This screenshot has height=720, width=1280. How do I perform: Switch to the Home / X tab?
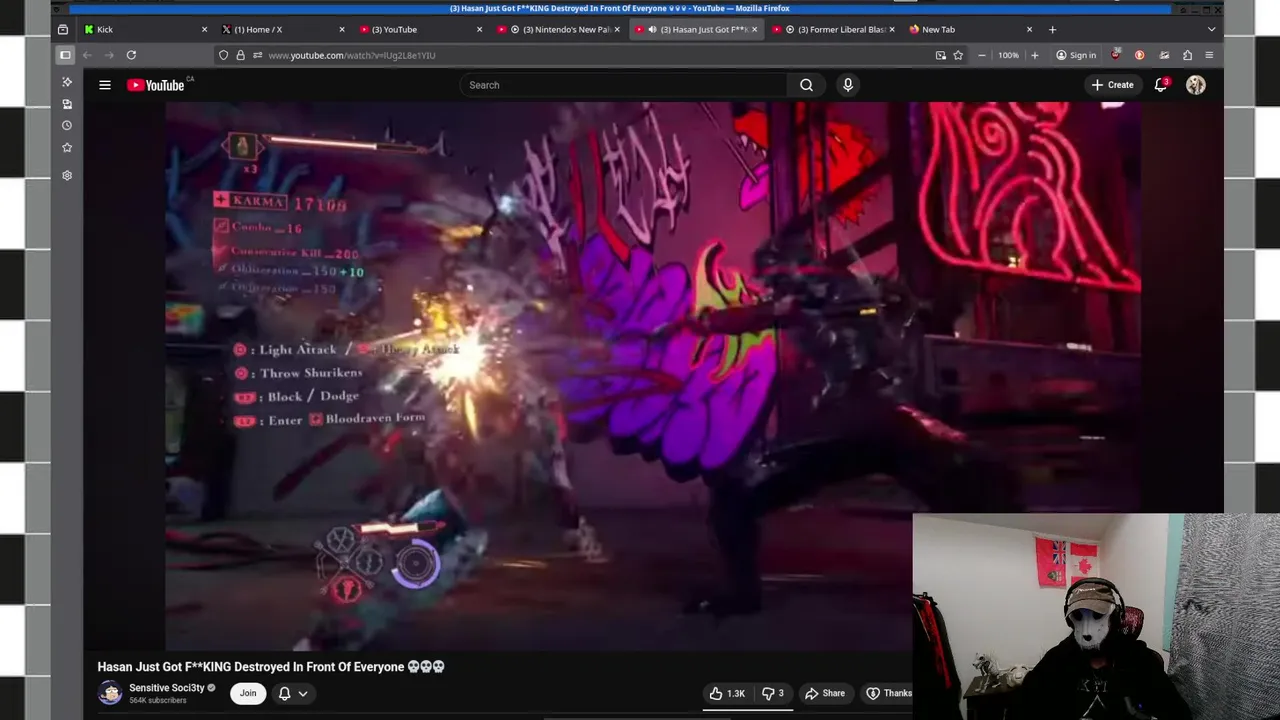point(283,30)
